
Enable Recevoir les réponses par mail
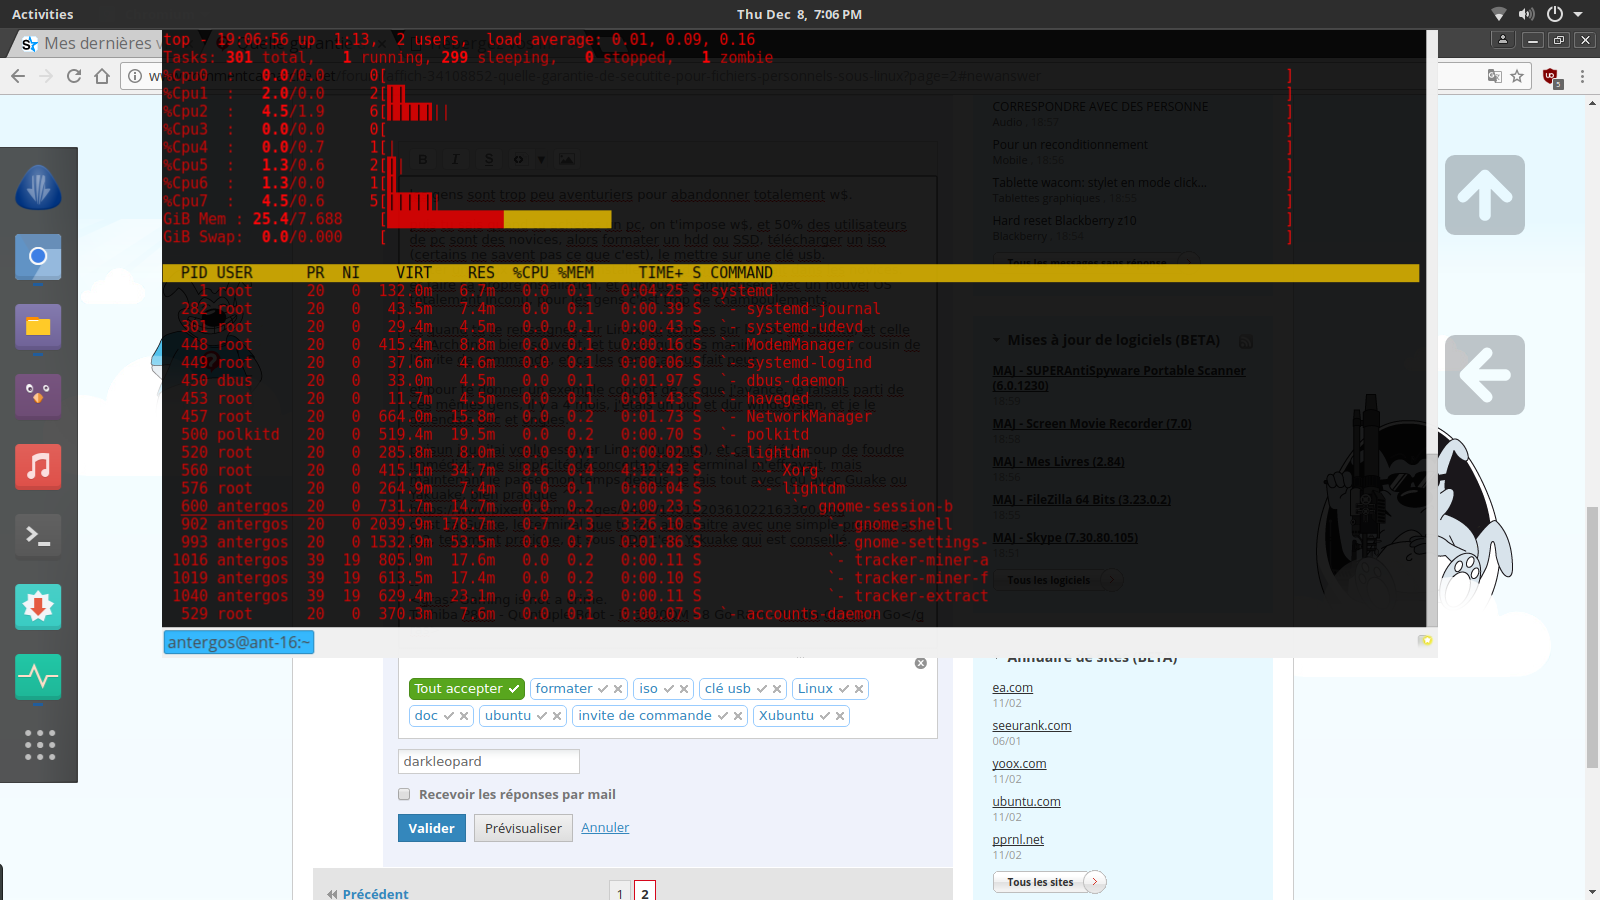coord(404,794)
